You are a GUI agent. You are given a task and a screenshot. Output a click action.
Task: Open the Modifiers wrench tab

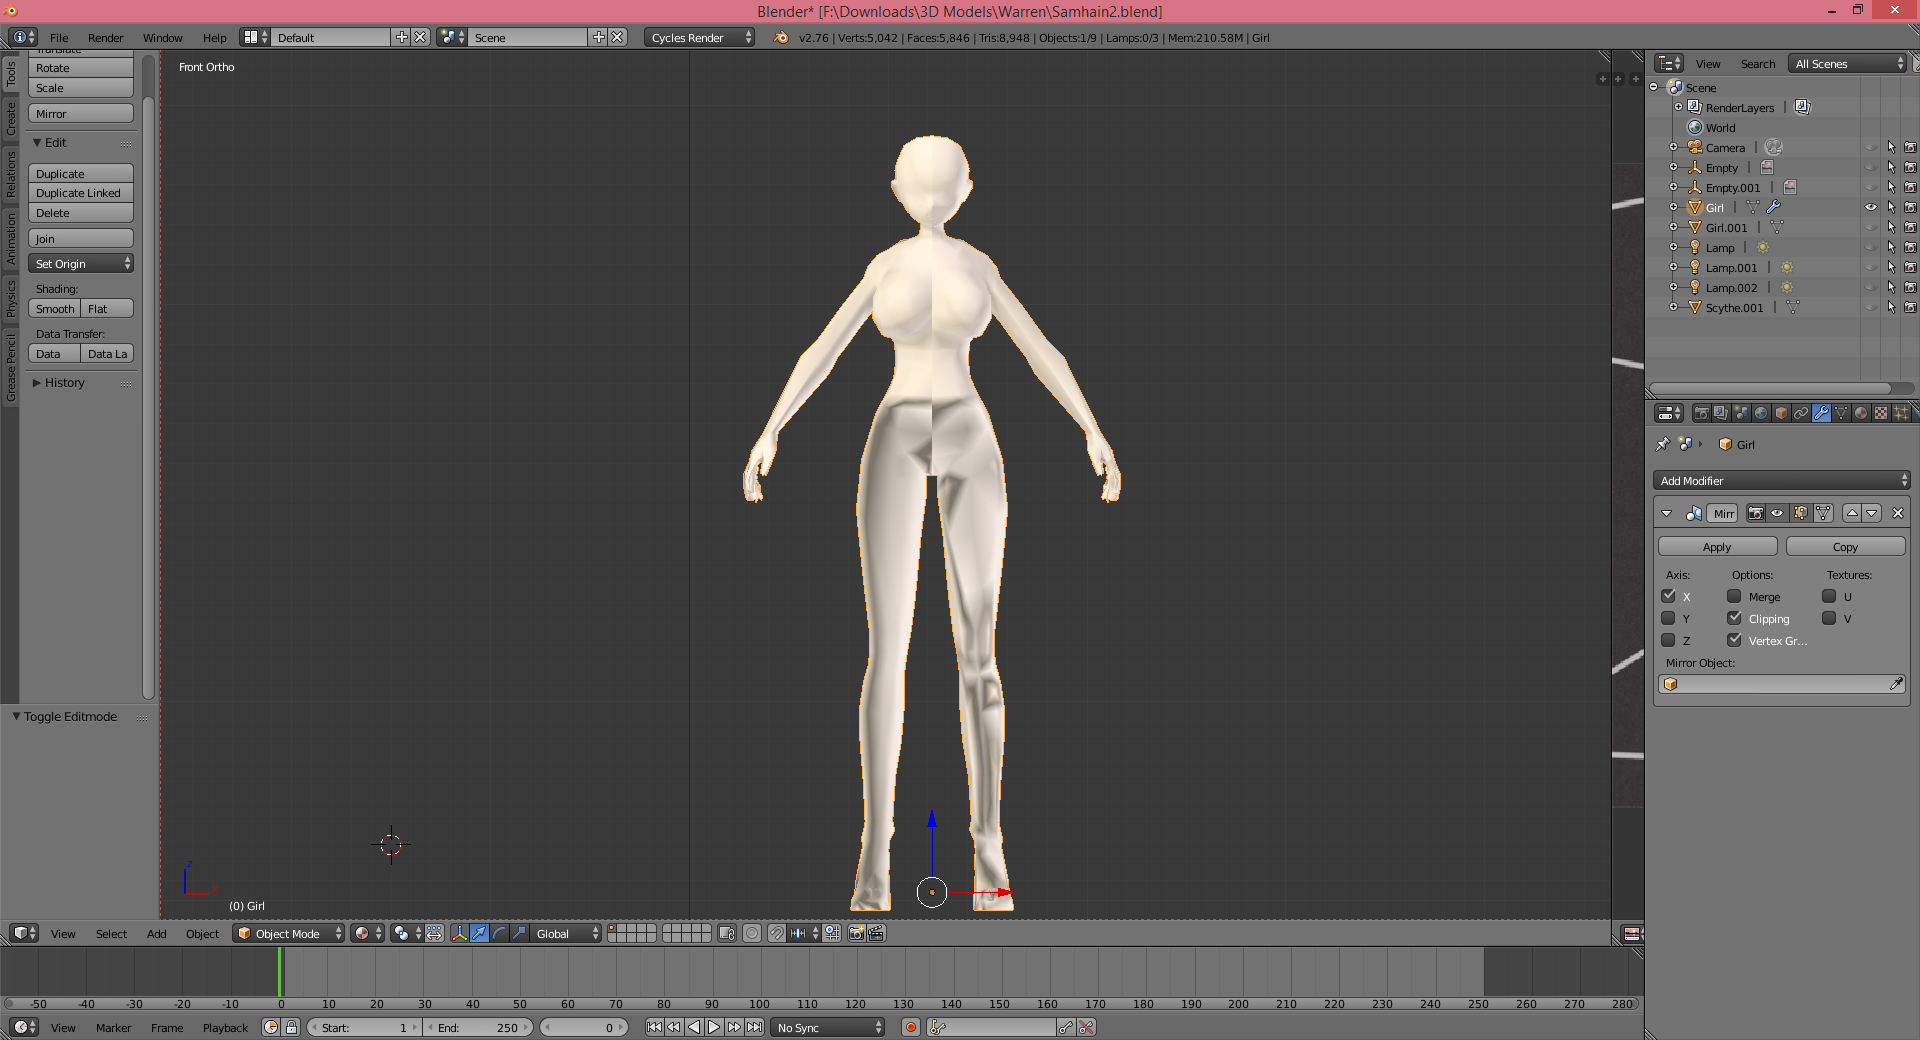click(1821, 413)
